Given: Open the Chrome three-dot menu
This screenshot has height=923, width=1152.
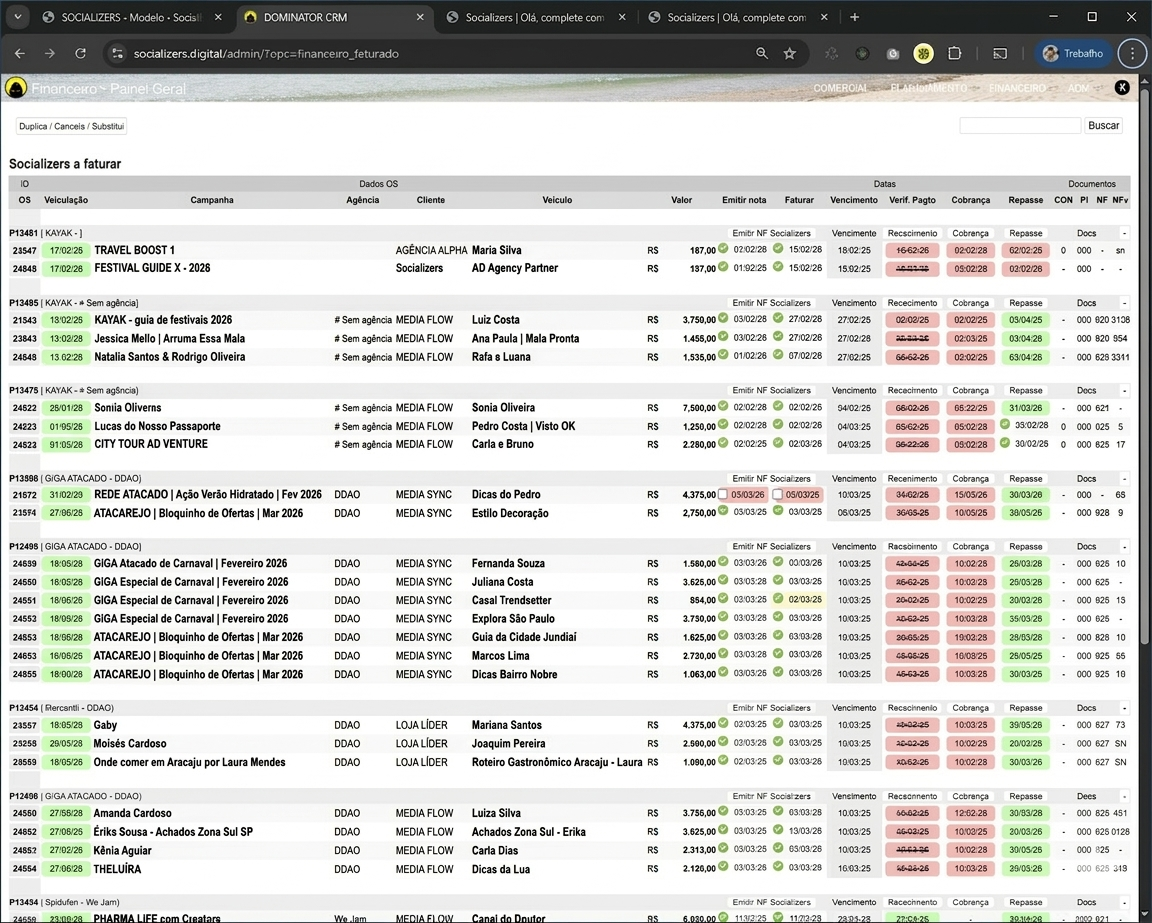Looking at the screenshot, I should pyautogui.click(x=1132, y=54).
